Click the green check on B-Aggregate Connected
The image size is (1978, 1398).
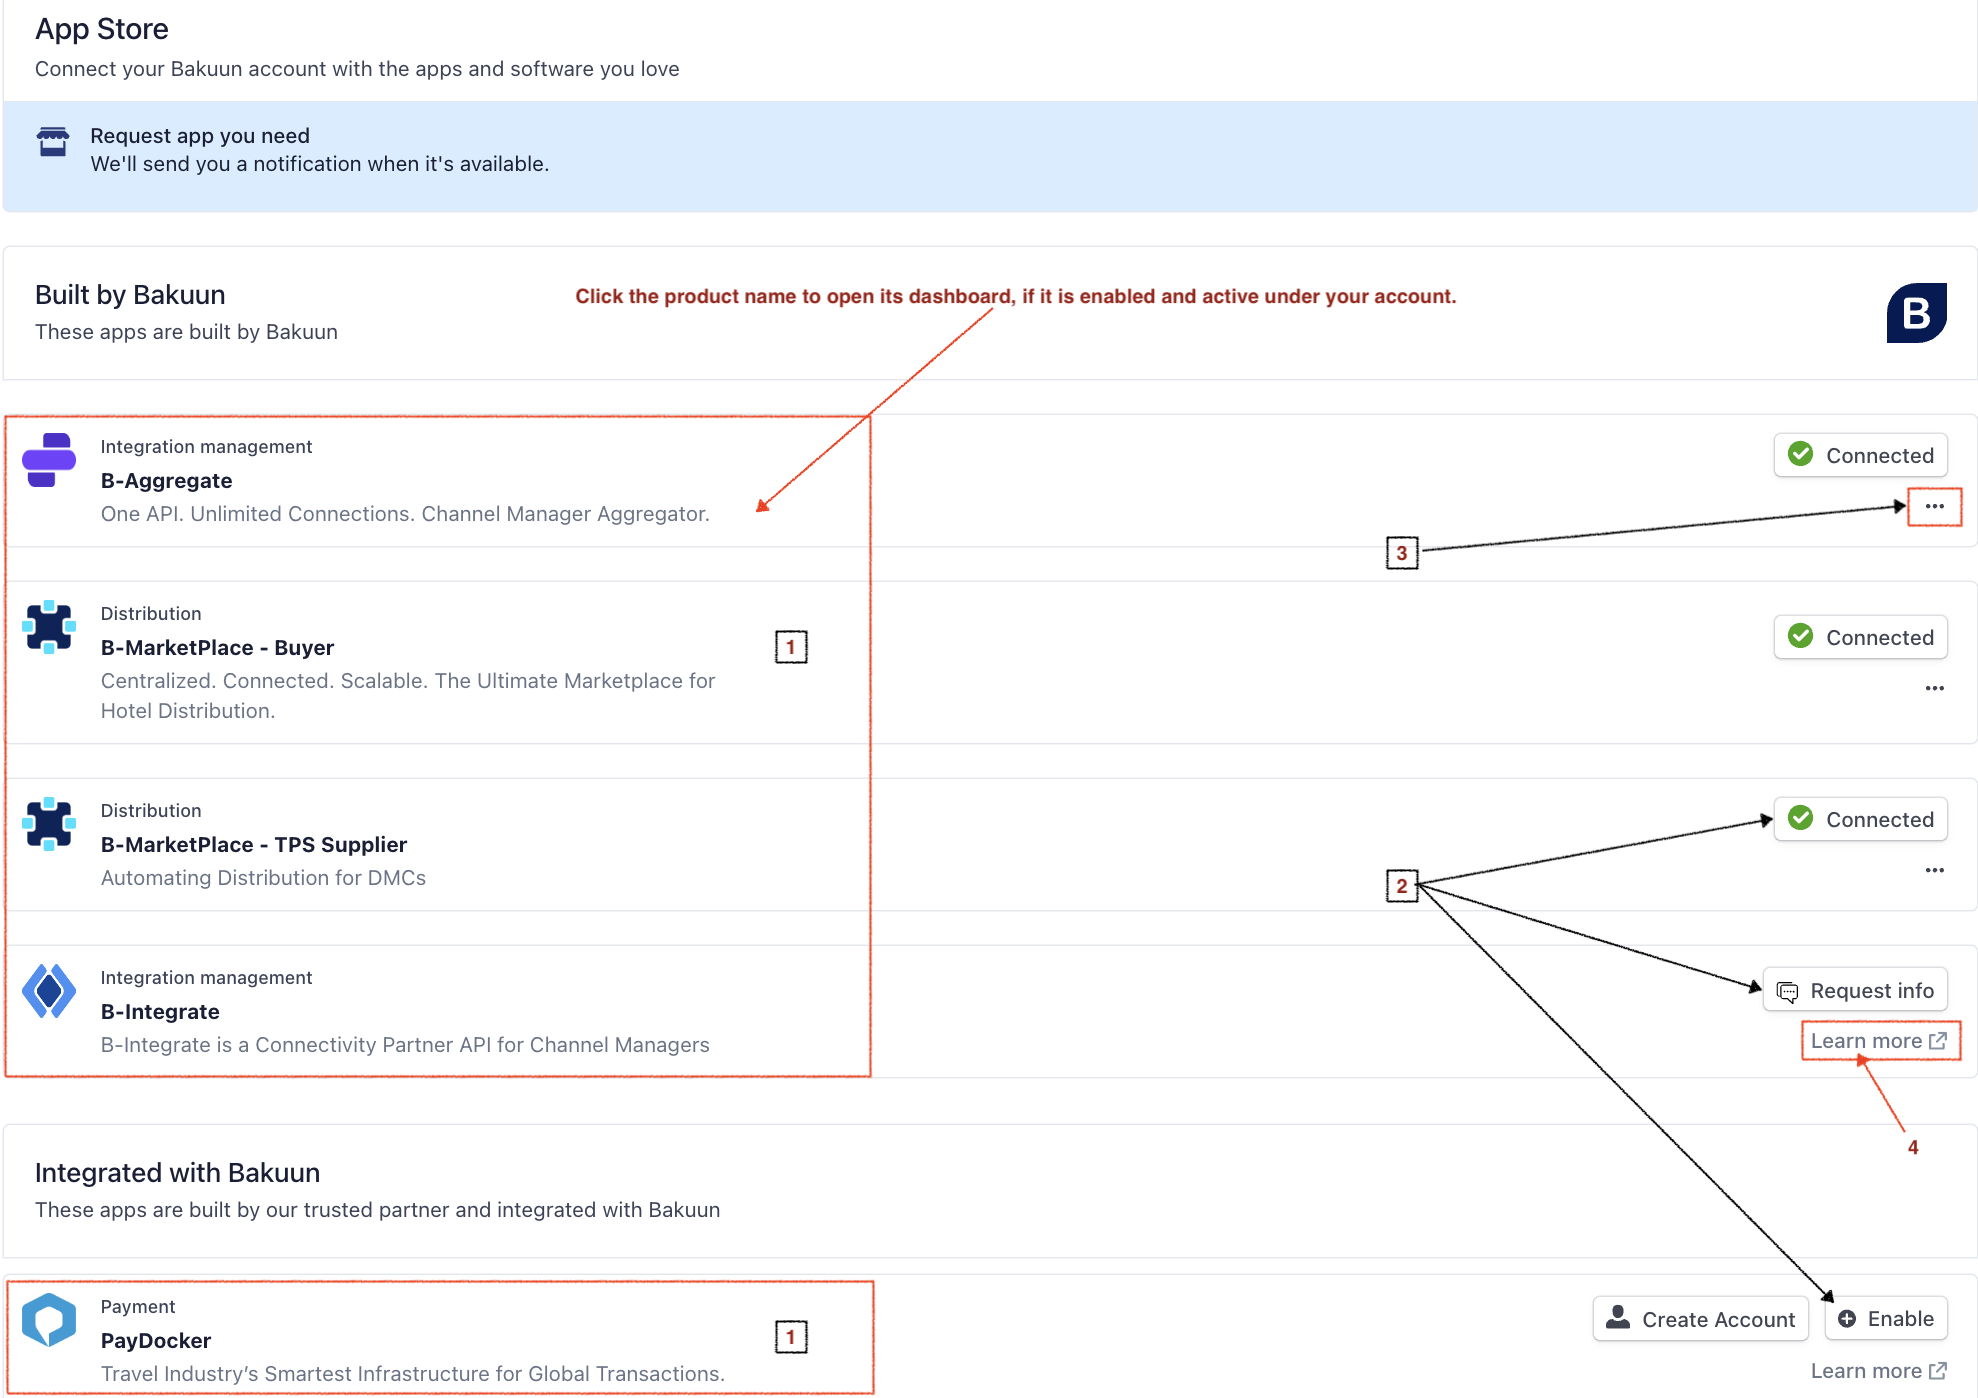[1800, 454]
